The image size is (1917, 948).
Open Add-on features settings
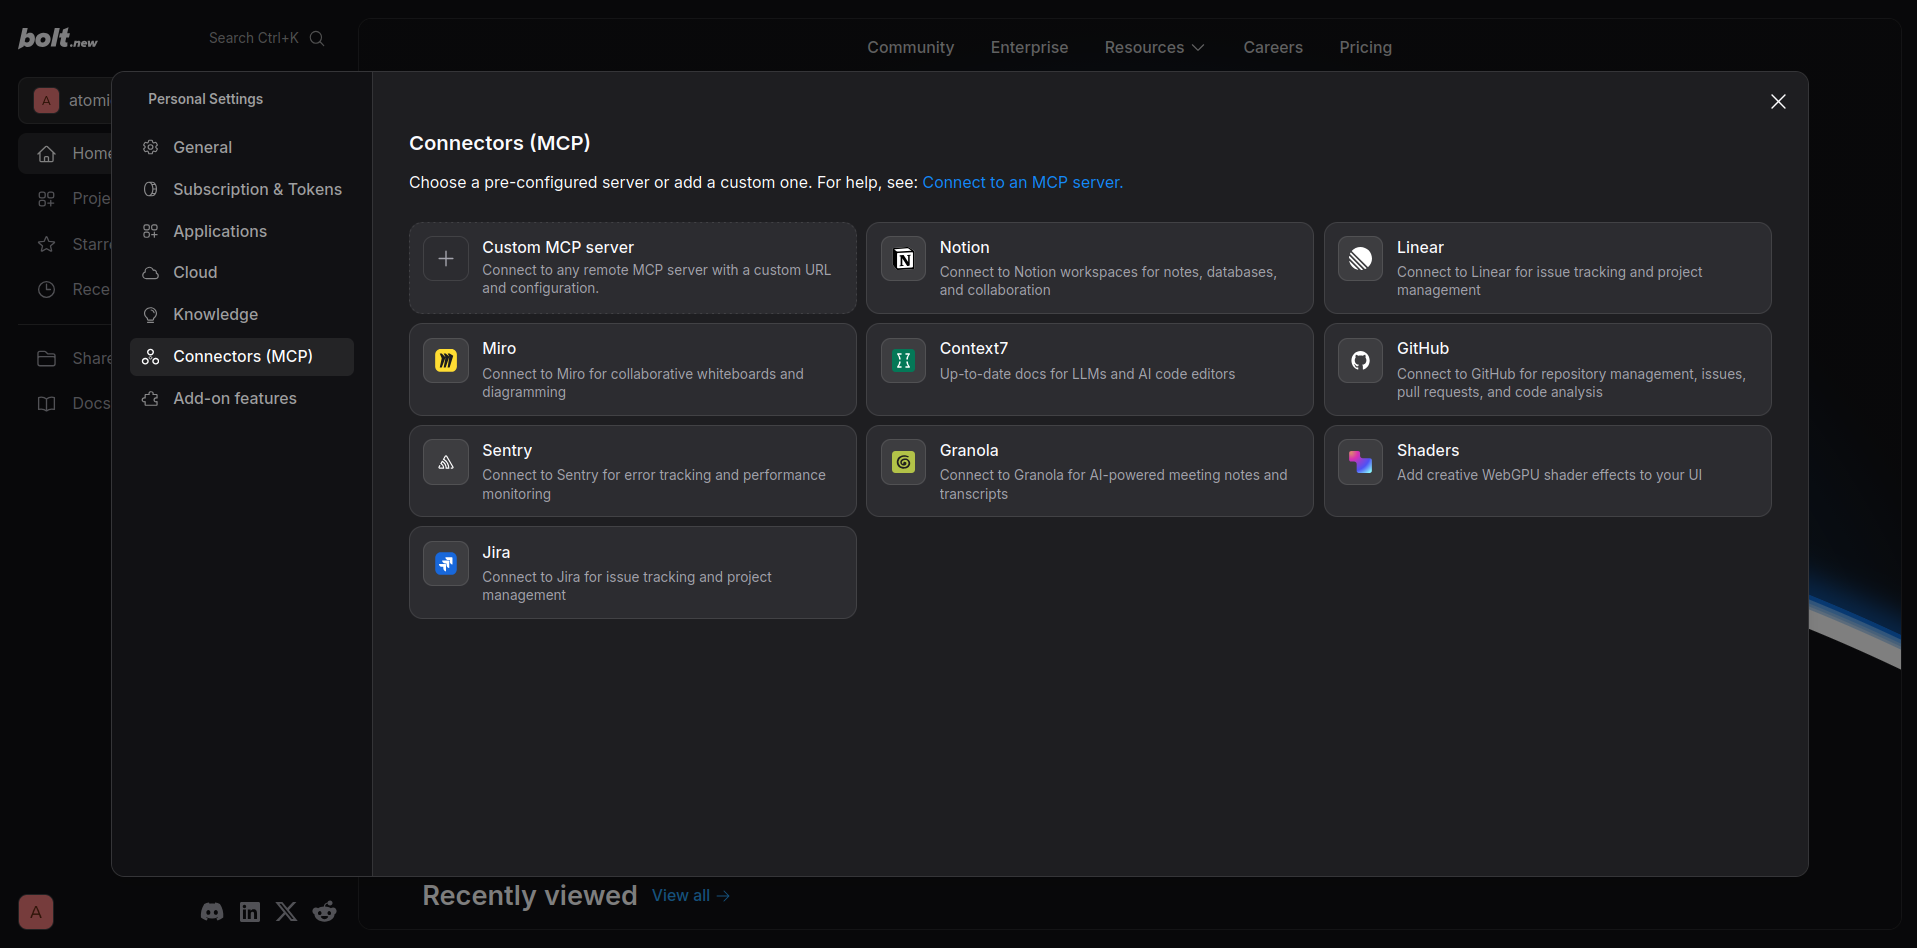pos(242,398)
